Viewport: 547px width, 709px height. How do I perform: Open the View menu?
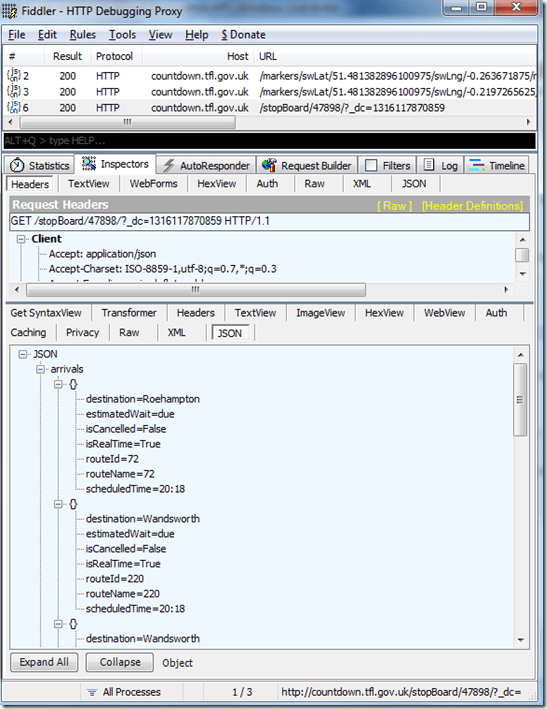pyautogui.click(x=160, y=35)
